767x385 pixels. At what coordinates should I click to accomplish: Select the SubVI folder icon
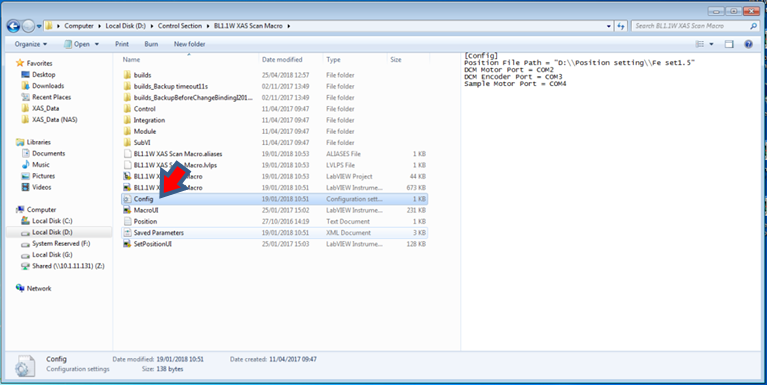pyautogui.click(x=127, y=142)
